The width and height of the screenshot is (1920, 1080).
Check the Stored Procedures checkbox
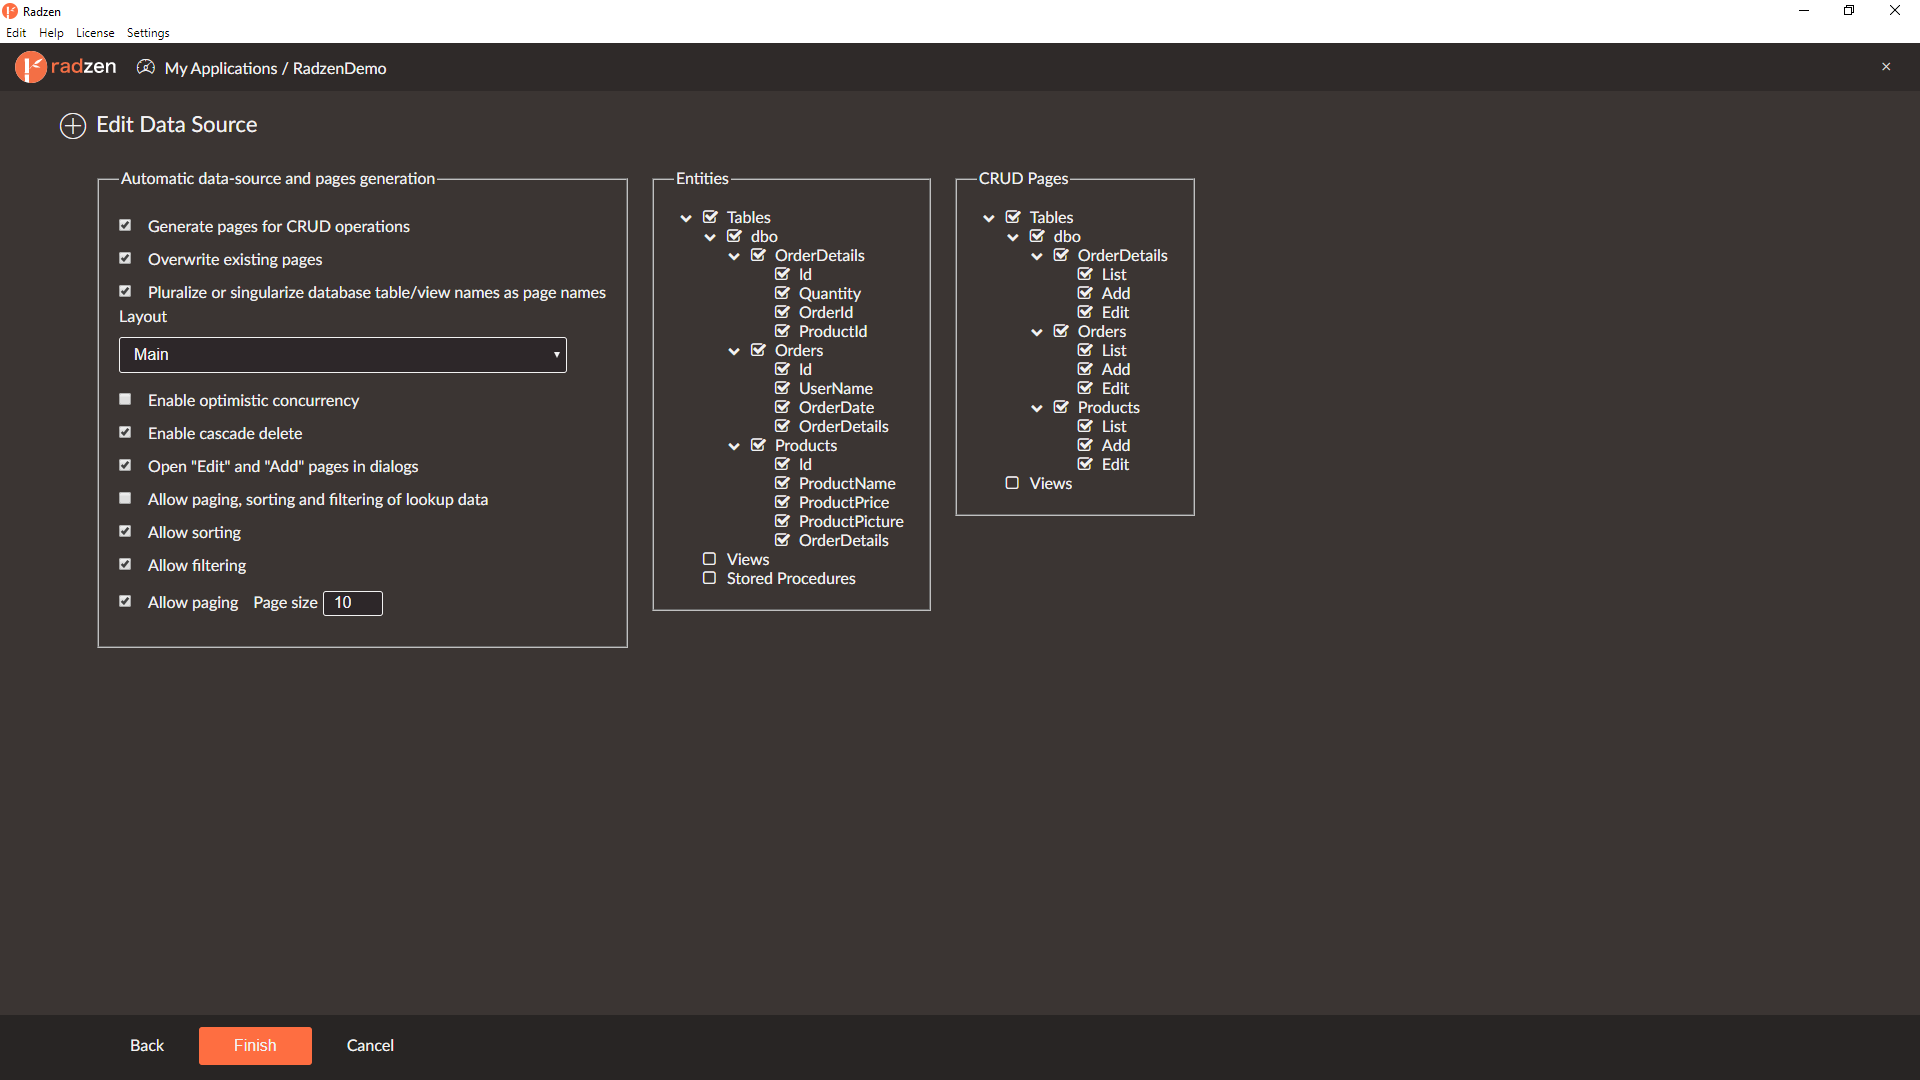709,578
